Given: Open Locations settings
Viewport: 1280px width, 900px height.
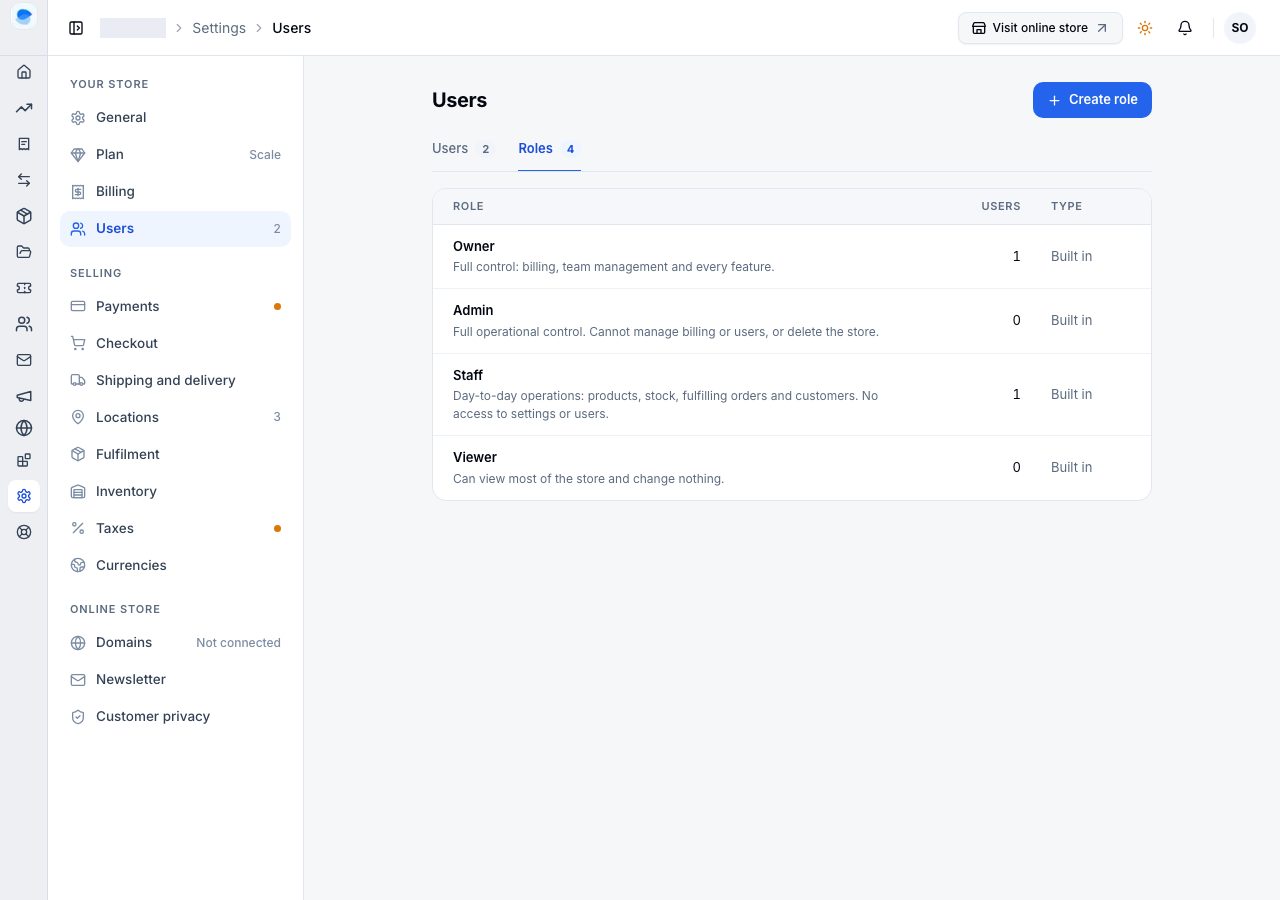Looking at the screenshot, I should 176,418.
